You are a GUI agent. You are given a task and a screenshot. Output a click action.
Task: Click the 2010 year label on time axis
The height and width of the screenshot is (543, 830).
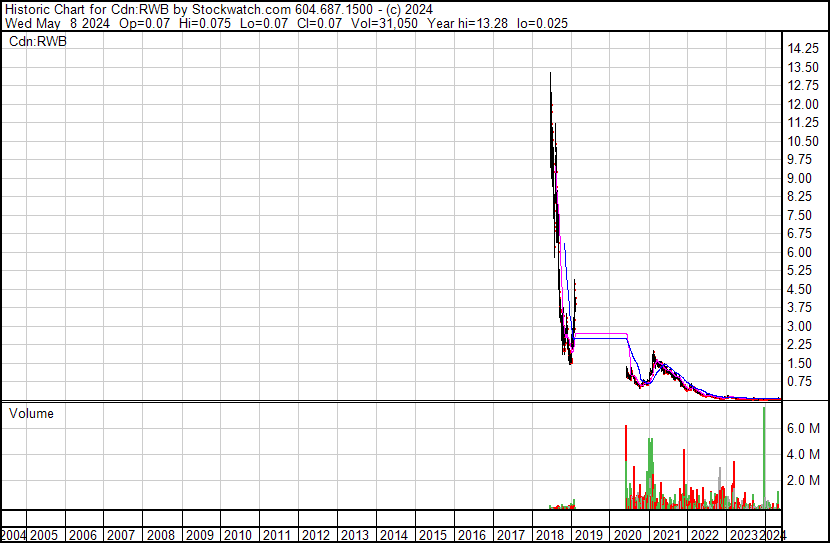click(x=238, y=535)
